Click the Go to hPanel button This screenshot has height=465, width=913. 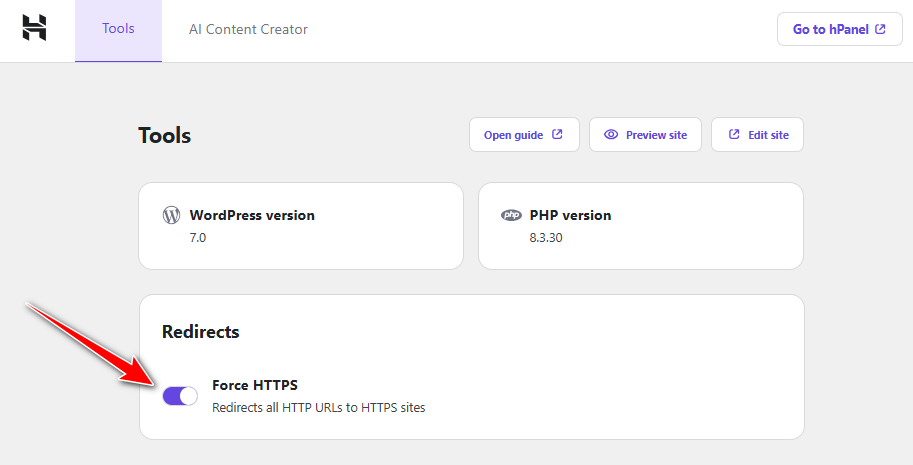[840, 29]
